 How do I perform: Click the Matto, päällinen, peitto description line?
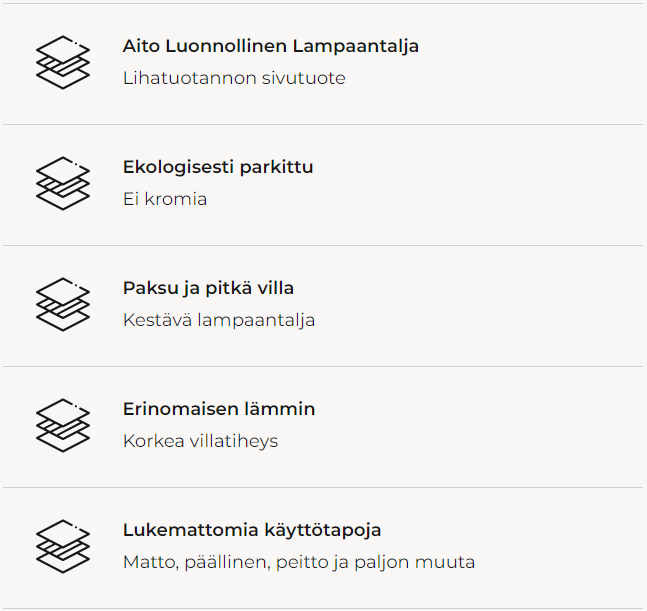tap(298, 562)
